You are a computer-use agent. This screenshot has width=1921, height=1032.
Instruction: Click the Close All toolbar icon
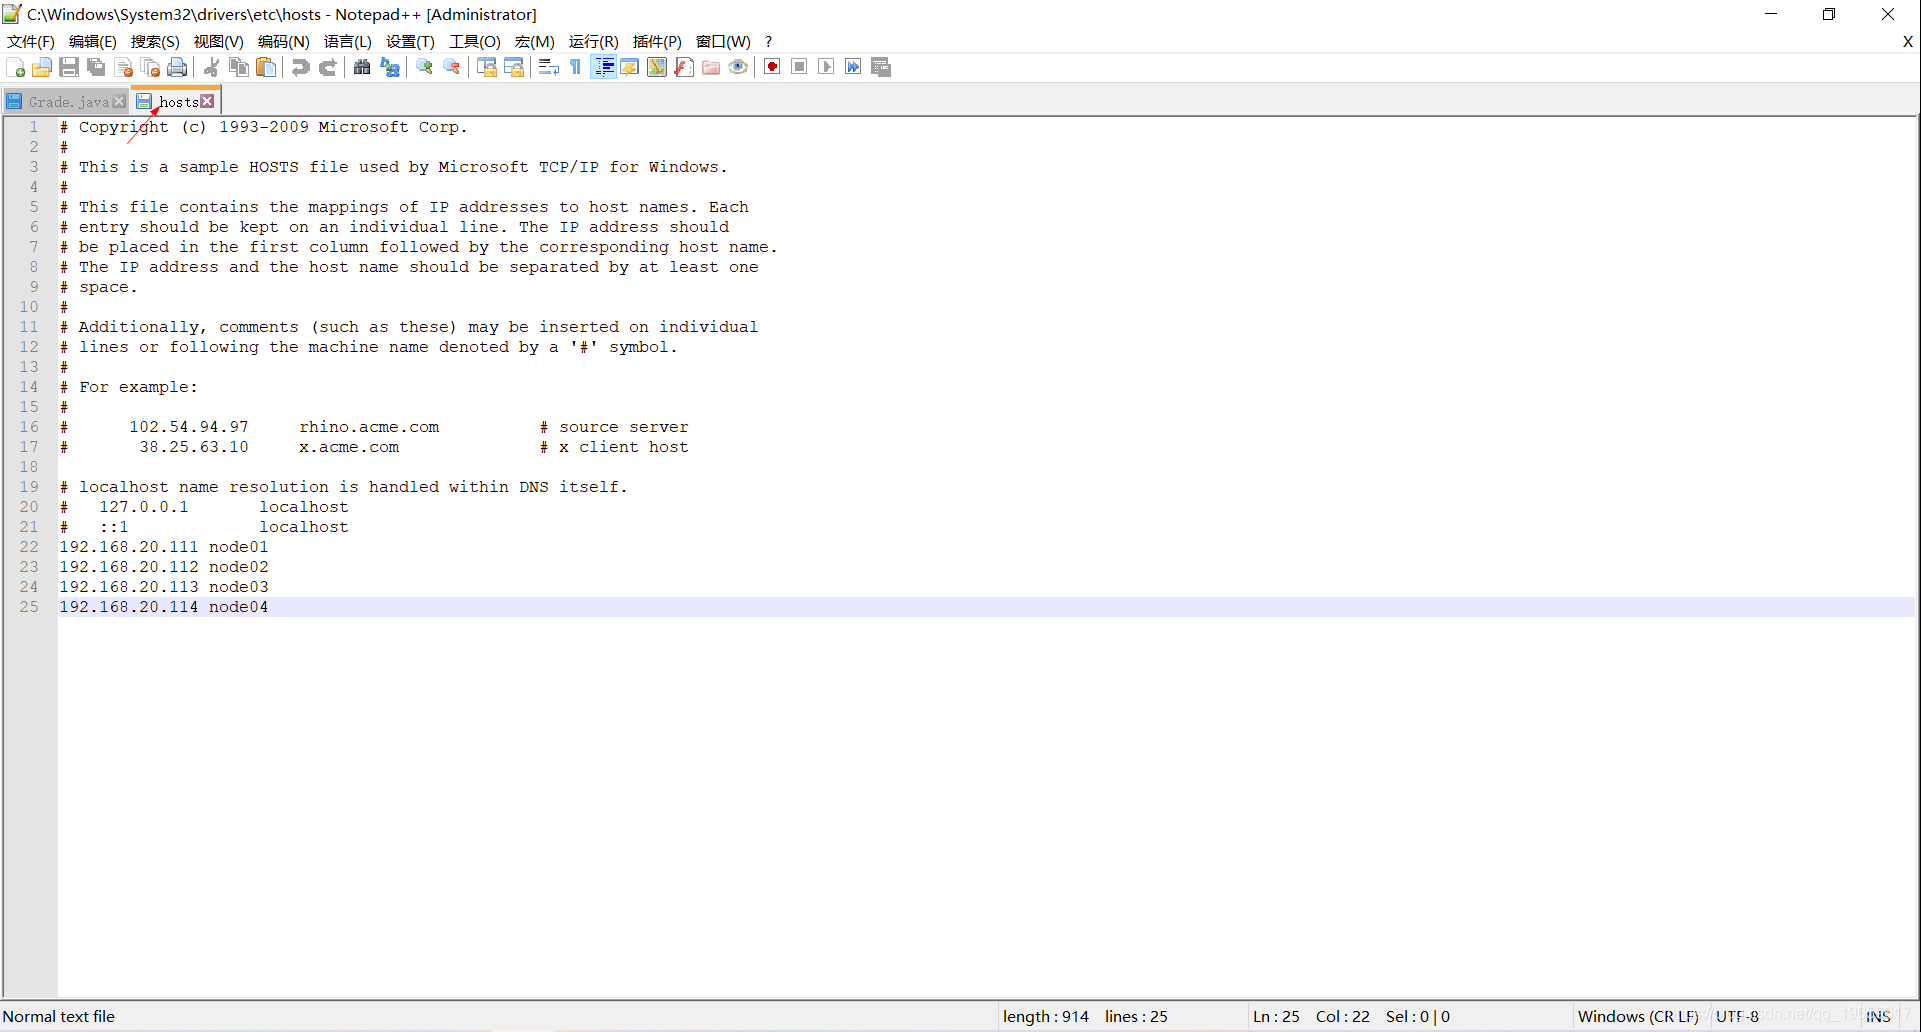coord(151,67)
